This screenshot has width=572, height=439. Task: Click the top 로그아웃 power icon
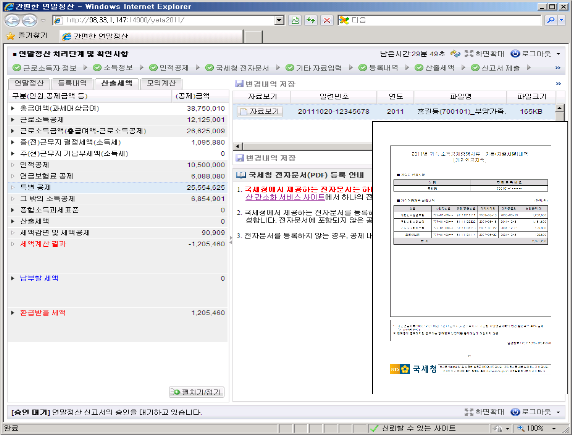coord(515,54)
